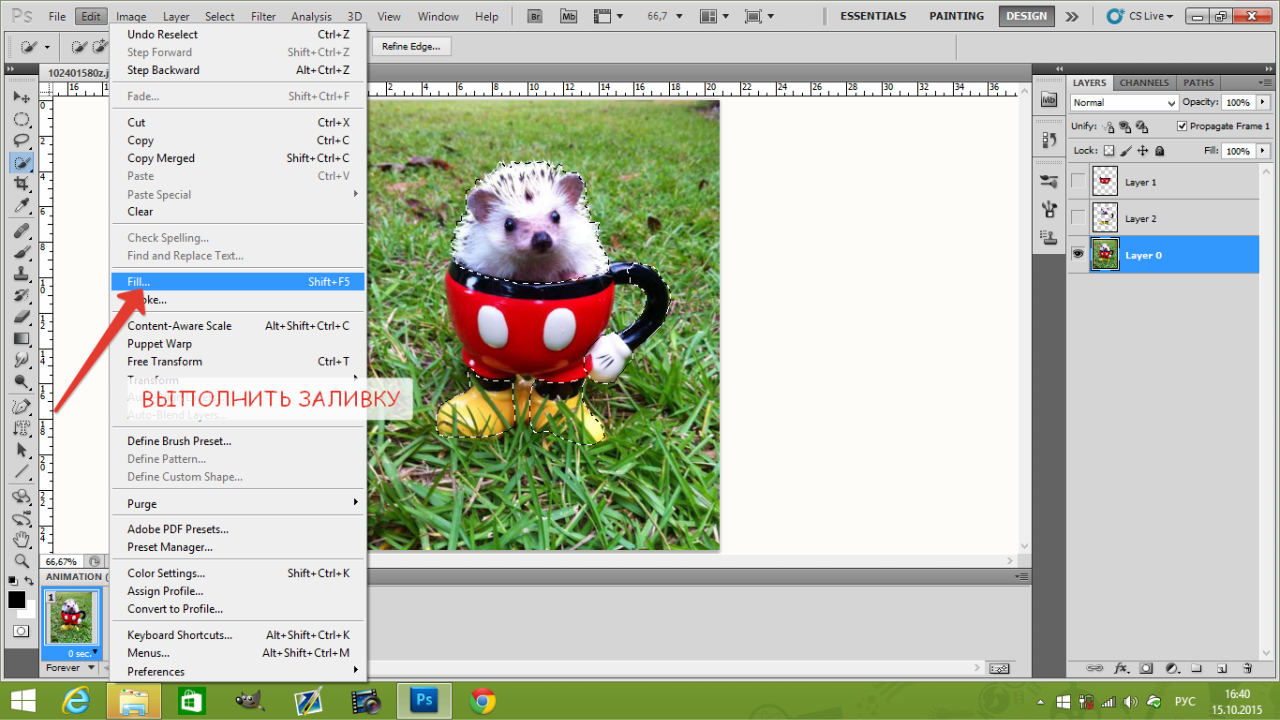Expand the Opacity slider arrow
1280x720 pixels.
(x=1263, y=102)
